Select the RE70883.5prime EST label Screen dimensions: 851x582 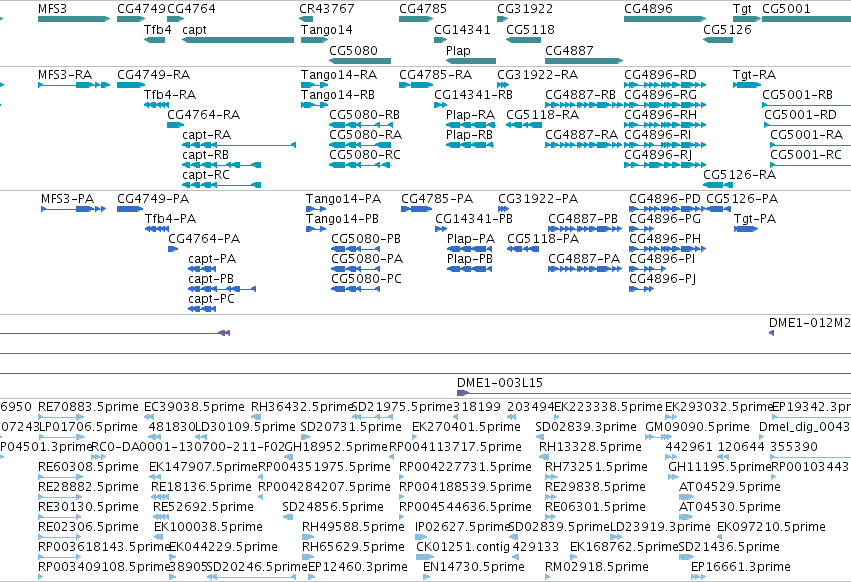click(x=88, y=407)
